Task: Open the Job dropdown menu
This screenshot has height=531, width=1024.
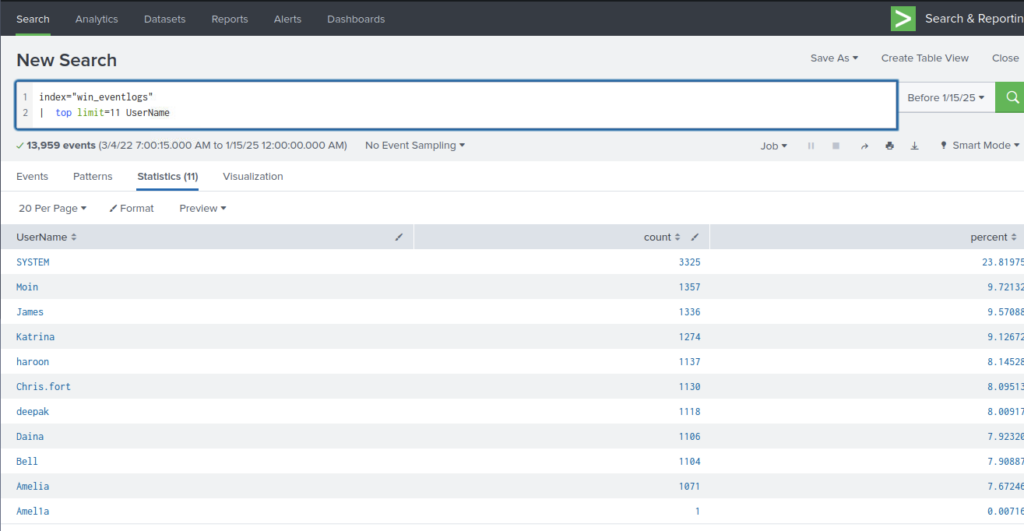Action: 773,146
